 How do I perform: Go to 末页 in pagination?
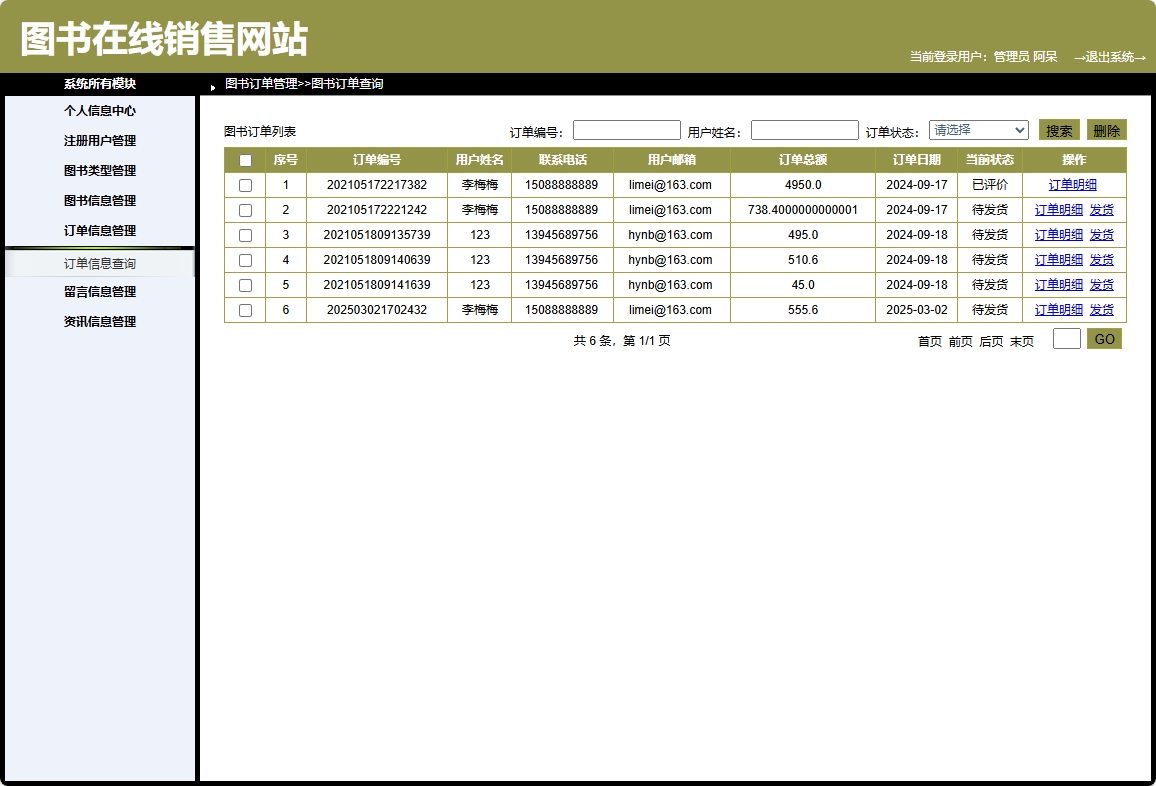pos(1021,340)
